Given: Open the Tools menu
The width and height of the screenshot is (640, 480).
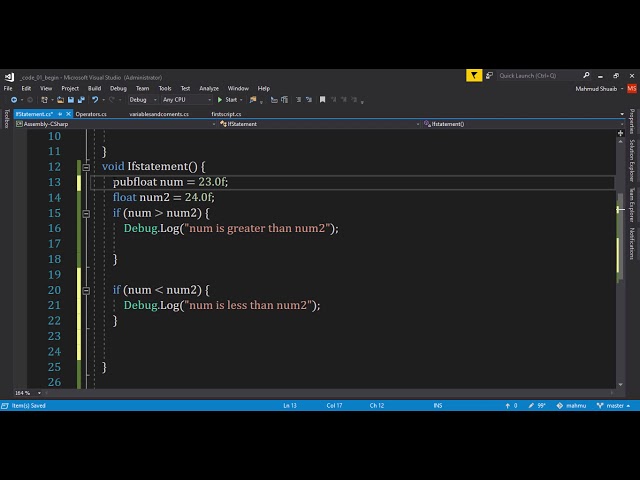Looking at the screenshot, I should (x=165, y=89).
